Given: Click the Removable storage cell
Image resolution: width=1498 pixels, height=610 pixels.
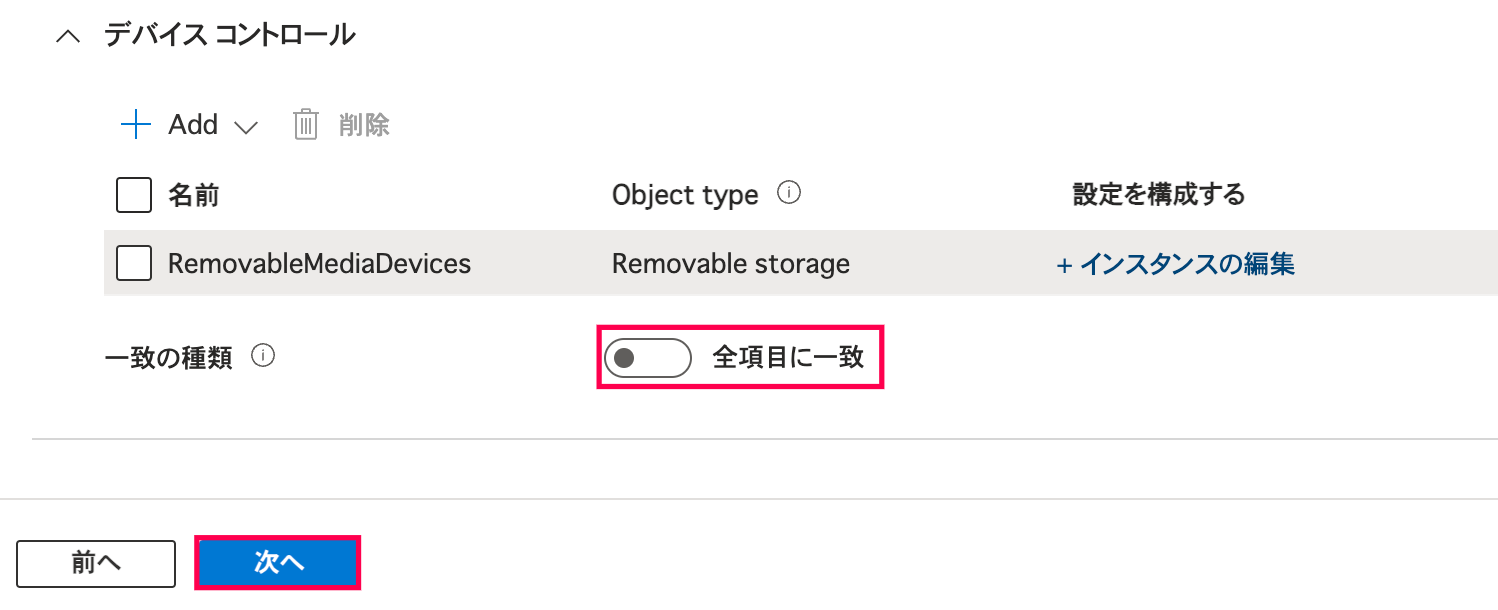Looking at the screenshot, I should coord(731,264).
